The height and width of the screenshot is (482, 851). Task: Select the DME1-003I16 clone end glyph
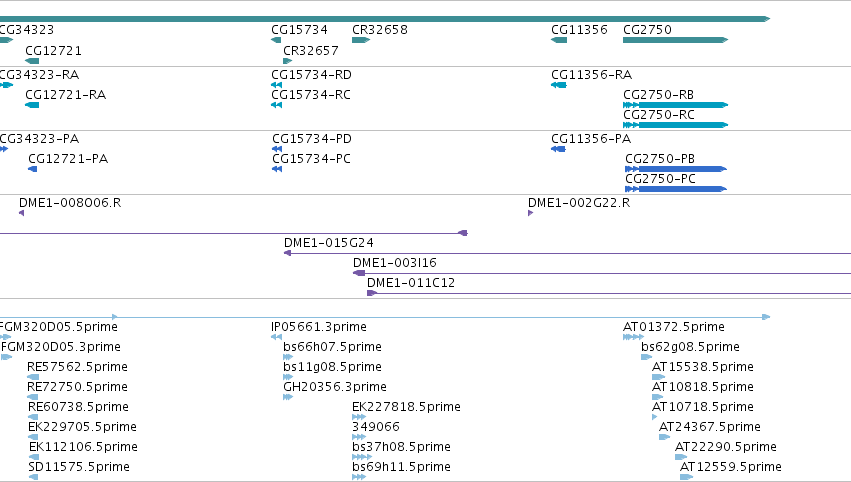pyautogui.click(x=359, y=273)
